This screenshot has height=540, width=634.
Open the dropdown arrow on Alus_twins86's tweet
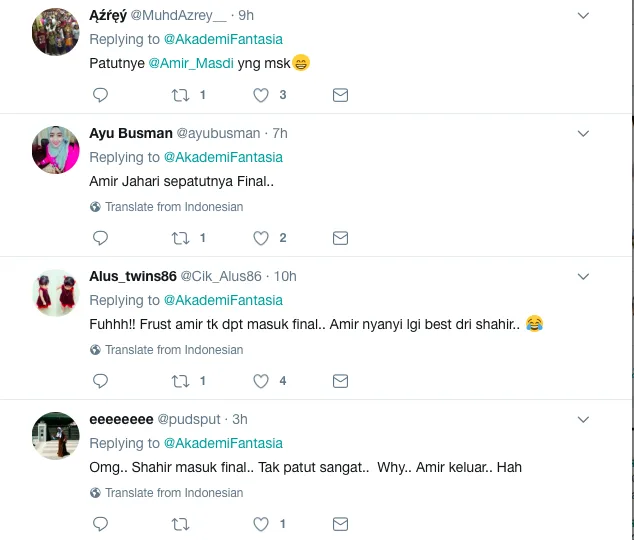tap(585, 276)
